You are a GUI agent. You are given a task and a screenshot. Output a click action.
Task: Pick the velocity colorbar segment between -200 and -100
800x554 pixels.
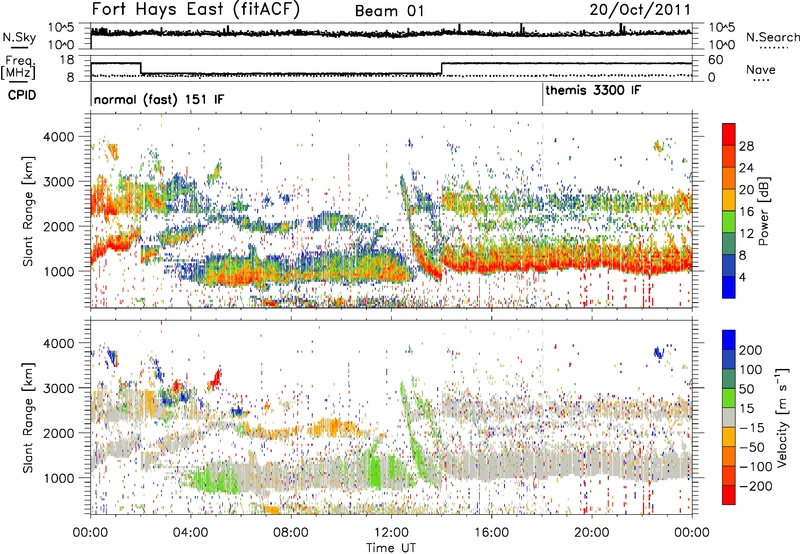point(729,475)
